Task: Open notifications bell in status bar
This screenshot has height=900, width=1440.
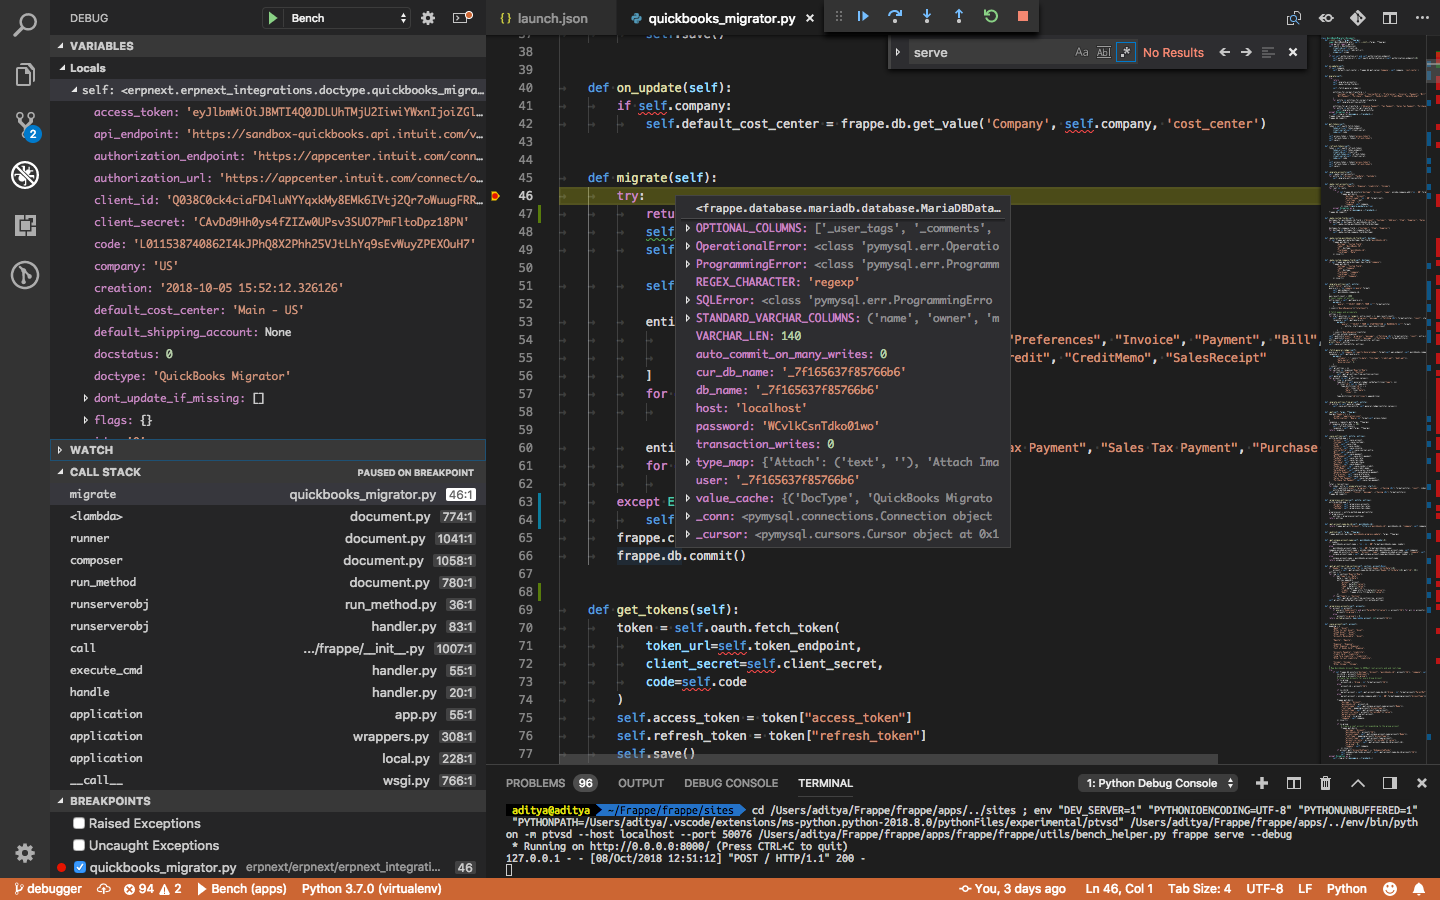Action: [1418, 888]
